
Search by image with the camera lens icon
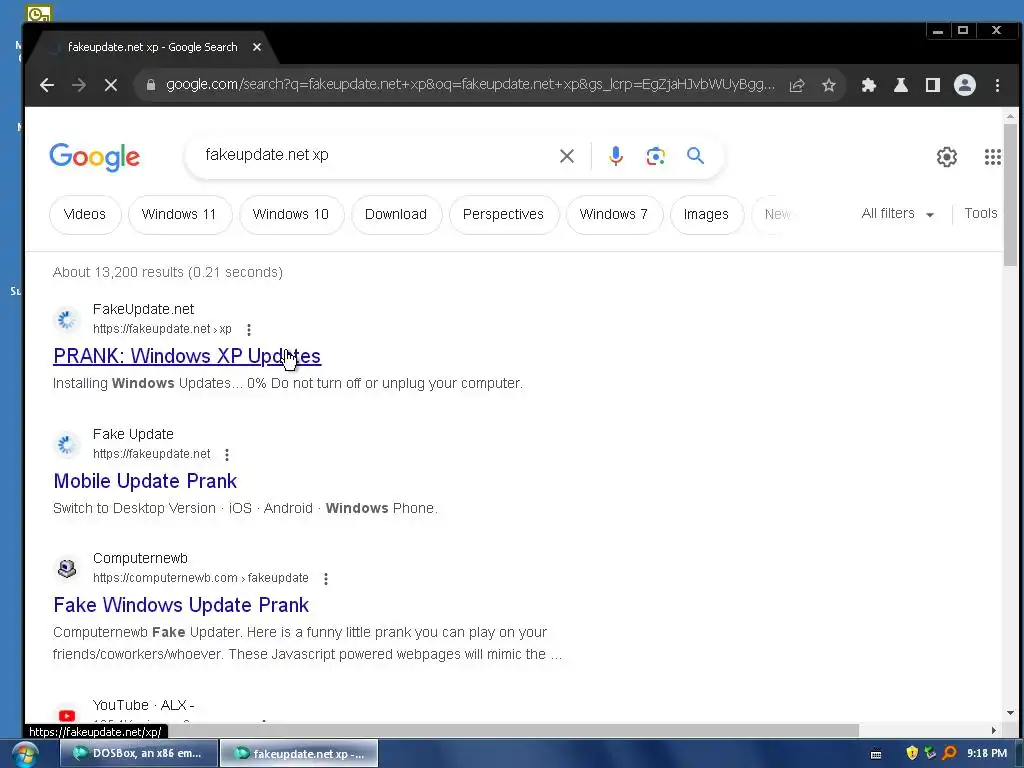pyautogui.click(x=656, y=156)
